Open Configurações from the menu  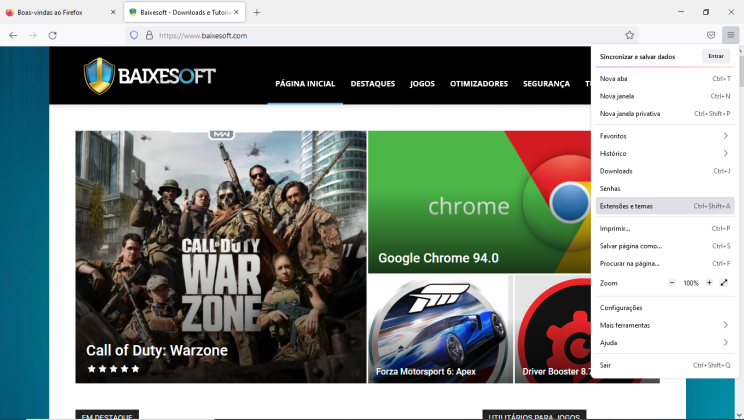click(665, 308)
